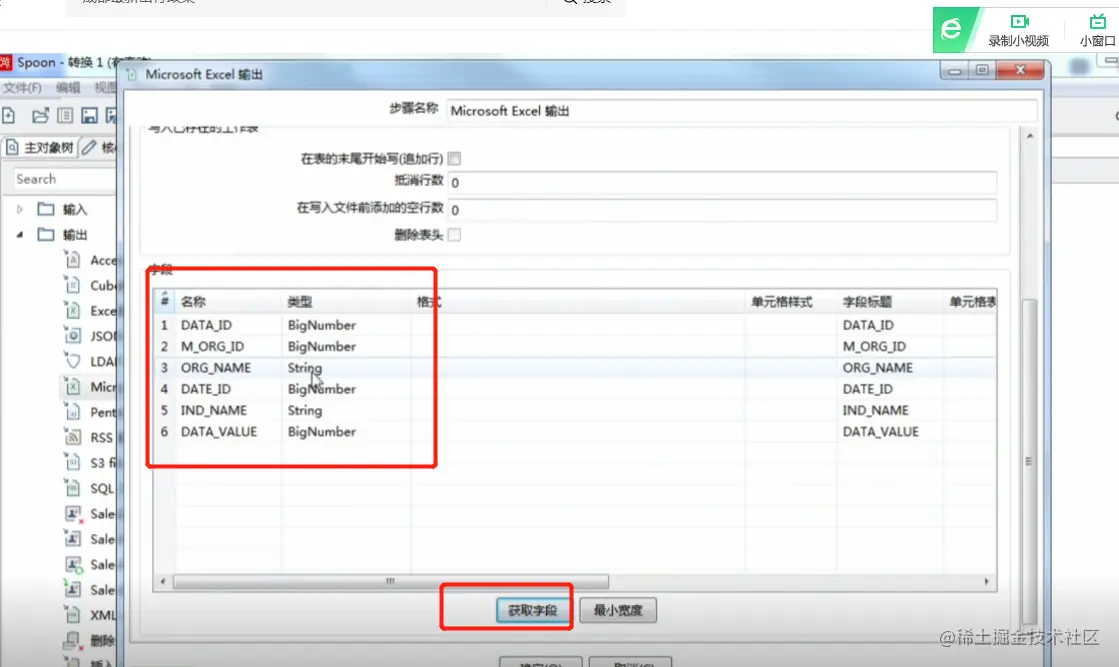The height and width of the screenshot is (667, 1119).
Task: Click the explore repository icon in Spoon toolbar
Action: coord(65,115)
